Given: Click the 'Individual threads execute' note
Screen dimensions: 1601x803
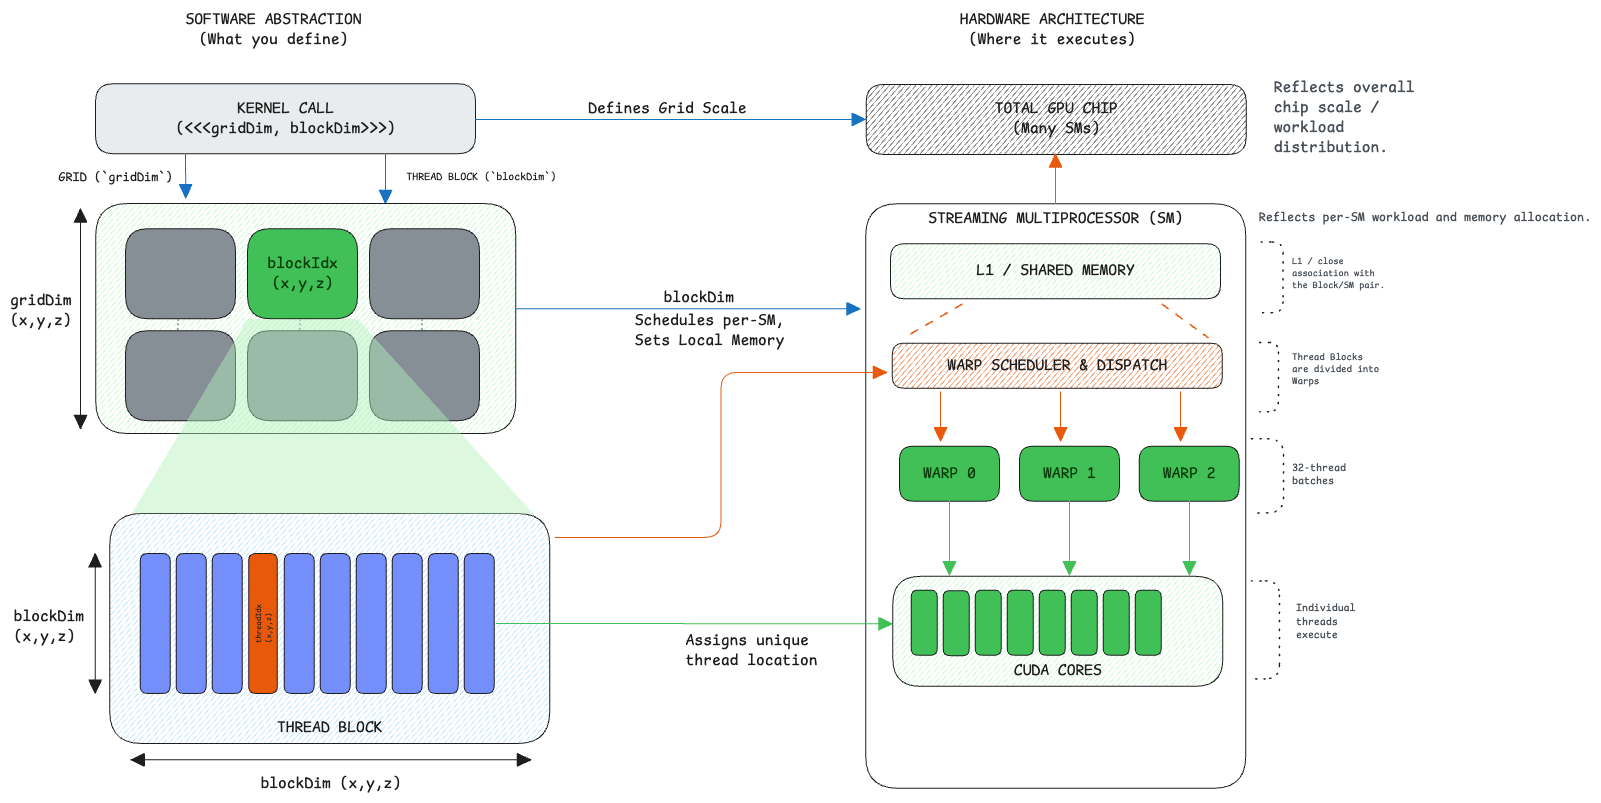Looking at the screenshot, I should coord(1325,621).
